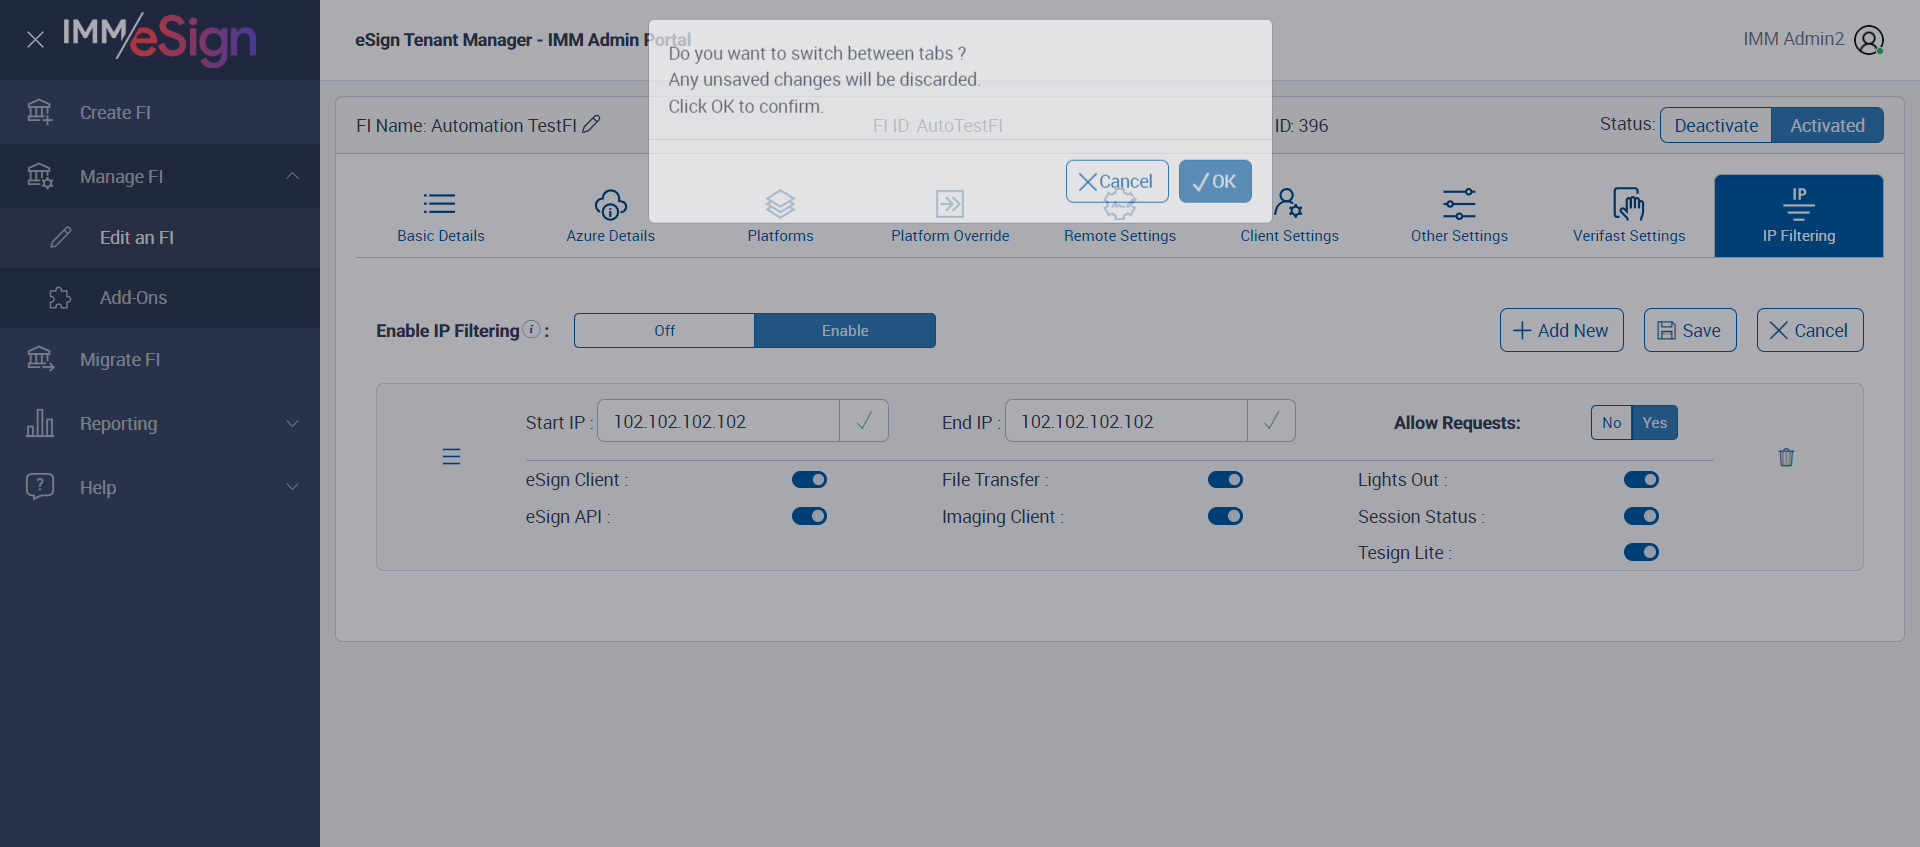Open Migrate FI in the sidebar
The width and height of the screenshot is (1920, 847).
[160, 359]
